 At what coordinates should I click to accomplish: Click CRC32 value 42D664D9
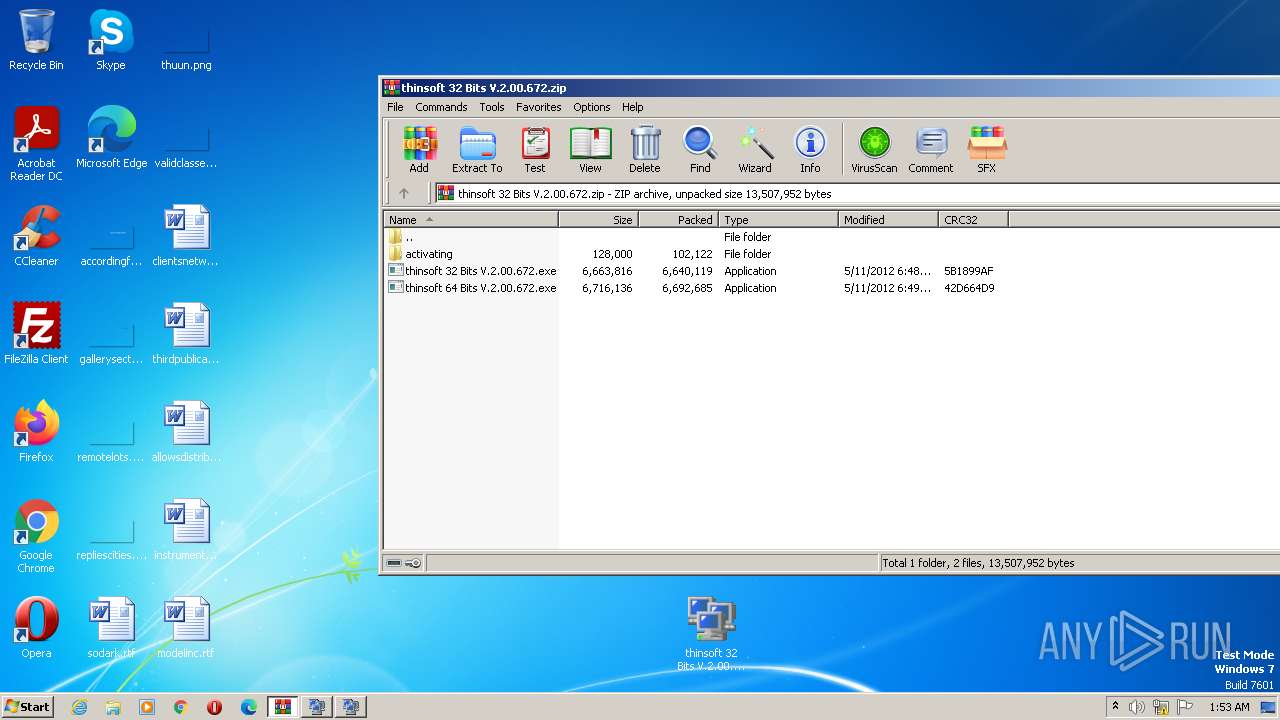(x=968, y=288)
